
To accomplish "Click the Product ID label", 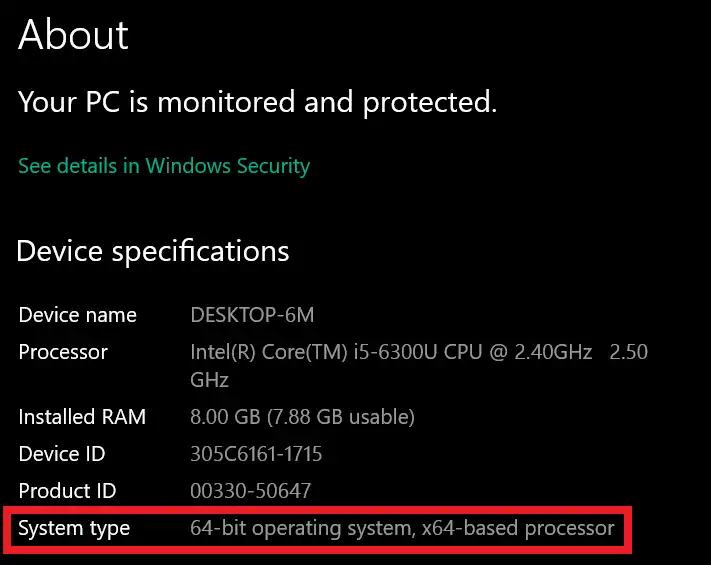I will [67, 491].
